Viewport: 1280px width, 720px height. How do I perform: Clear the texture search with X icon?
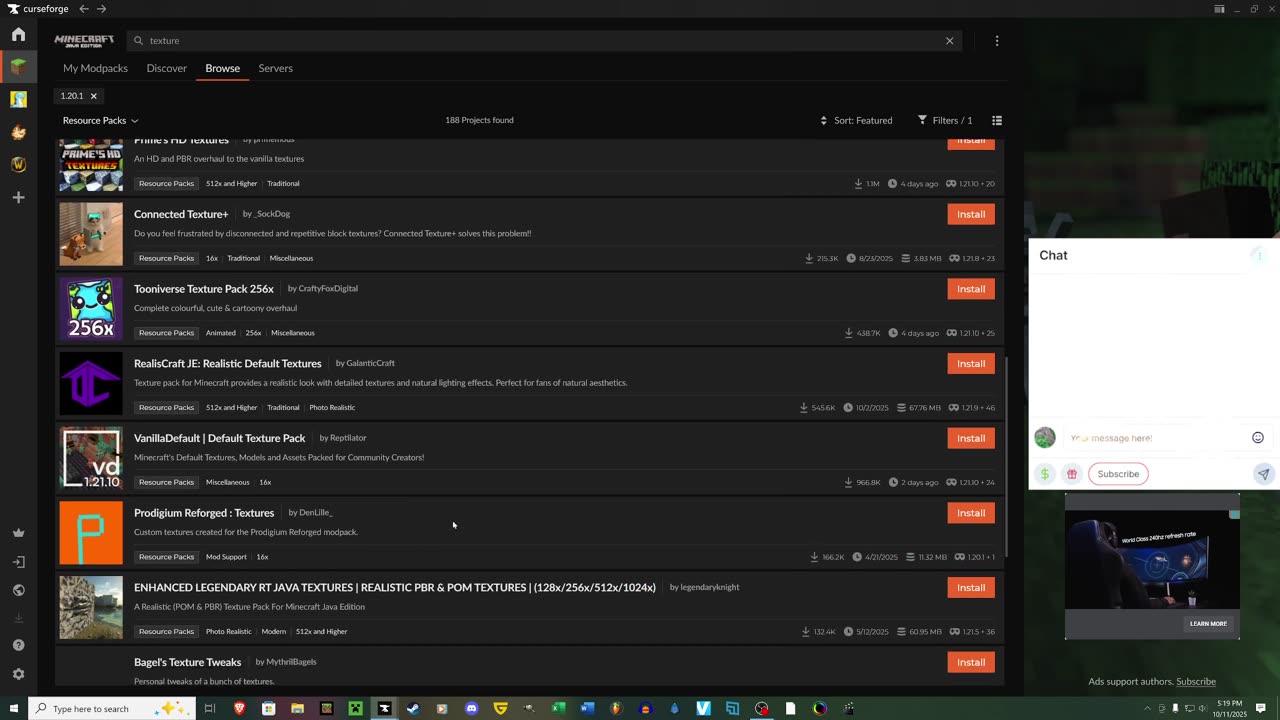[950, 41]
